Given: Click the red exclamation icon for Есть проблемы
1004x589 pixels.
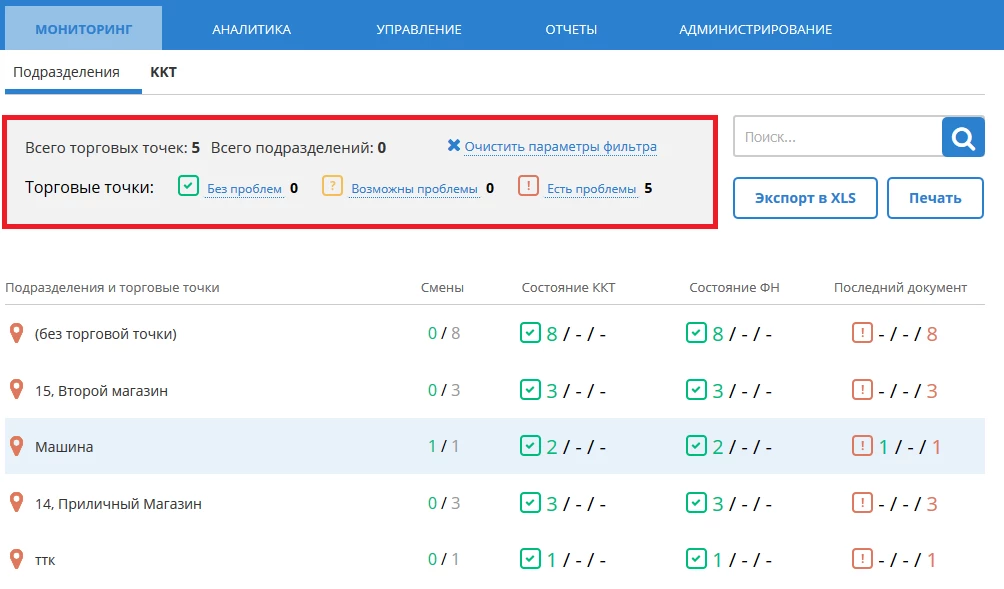Looking at the screenshot, I should [x=528, y=186].
